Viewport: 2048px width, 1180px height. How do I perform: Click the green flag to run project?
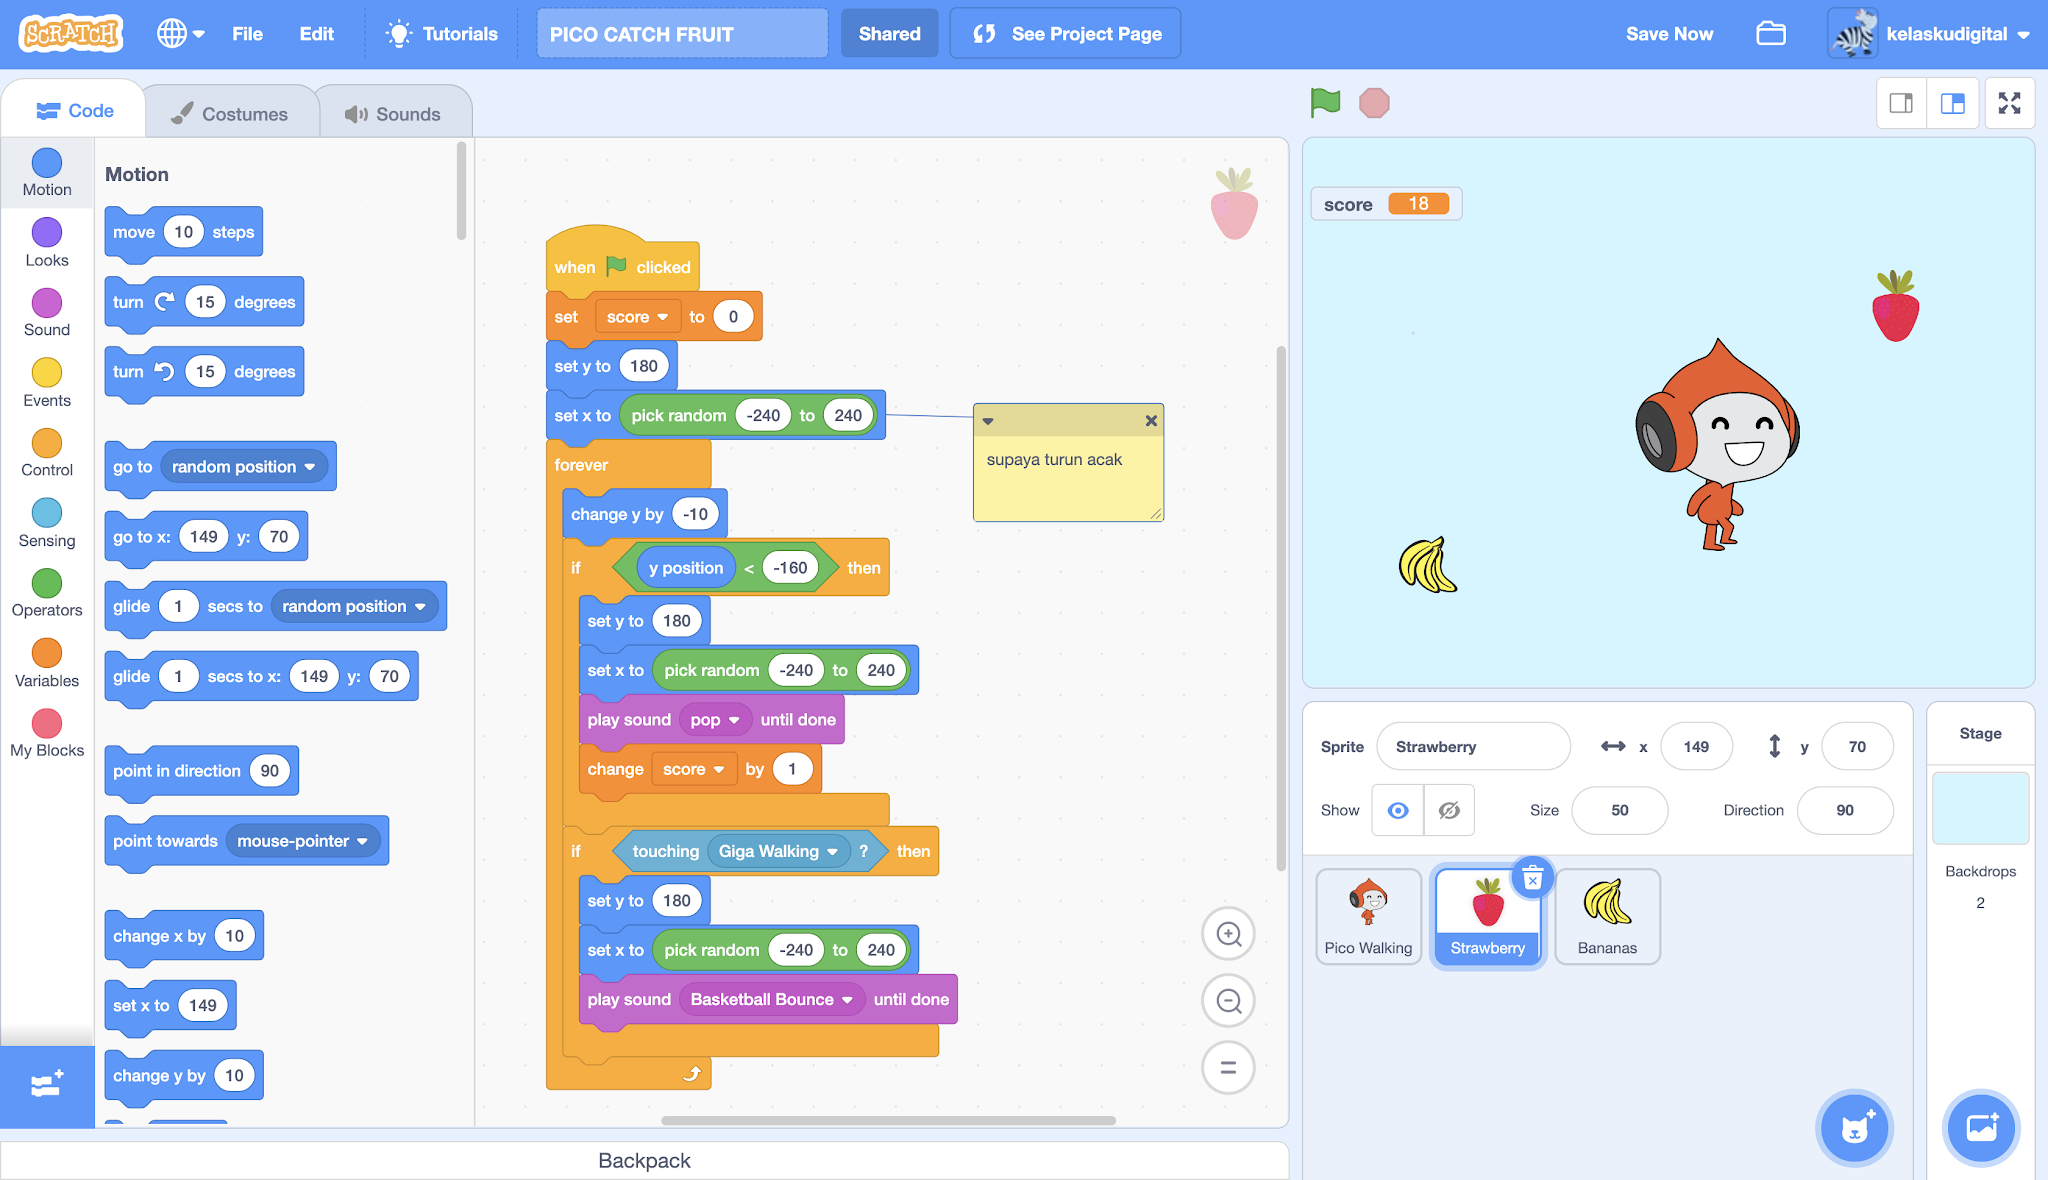[1325, 102]
